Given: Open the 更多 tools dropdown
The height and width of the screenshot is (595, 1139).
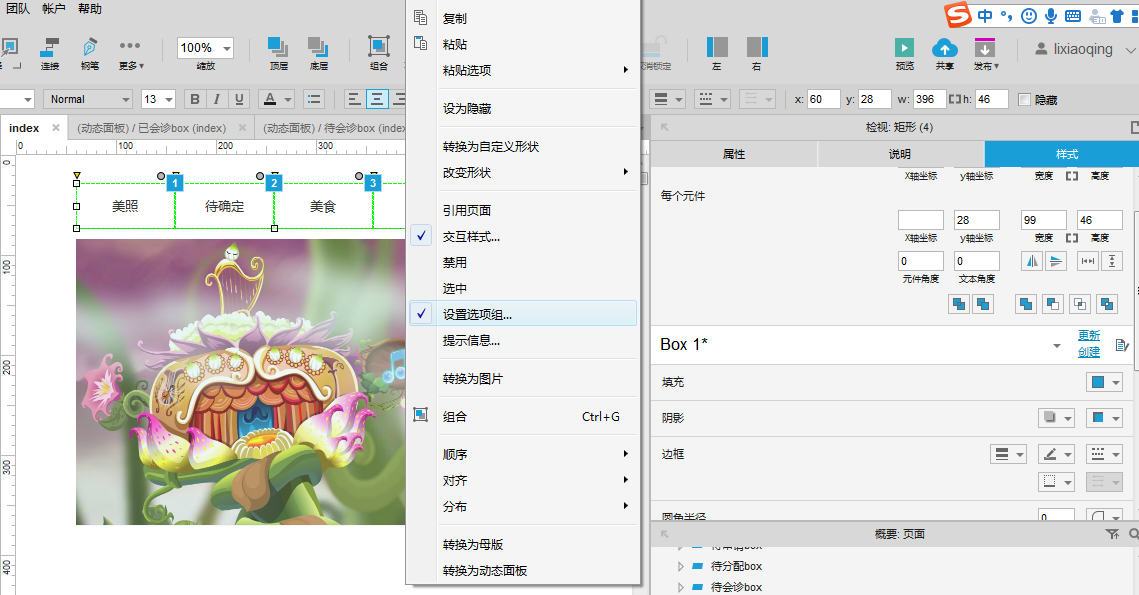Looking at the screenshot, I should [131, 53].
